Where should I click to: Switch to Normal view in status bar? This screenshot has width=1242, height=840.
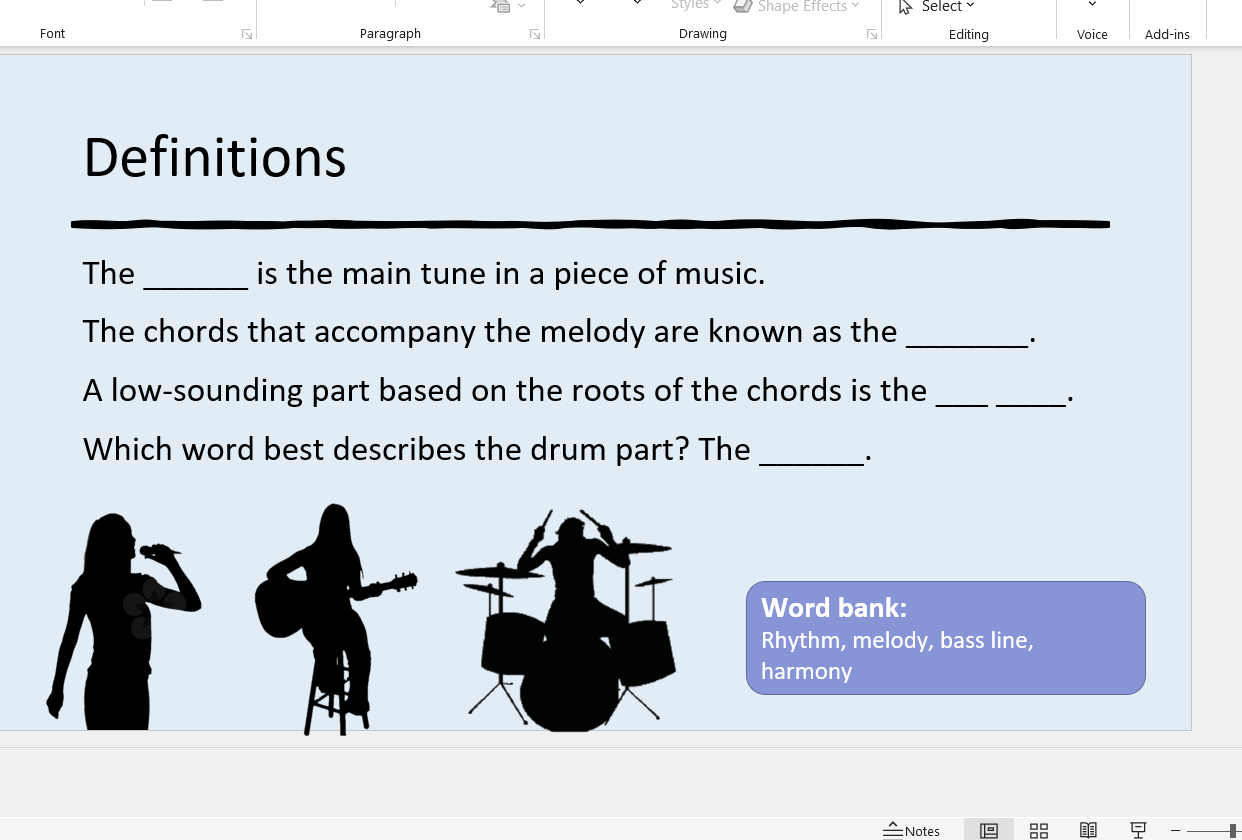pyautogui.click(x=989, y=830)
